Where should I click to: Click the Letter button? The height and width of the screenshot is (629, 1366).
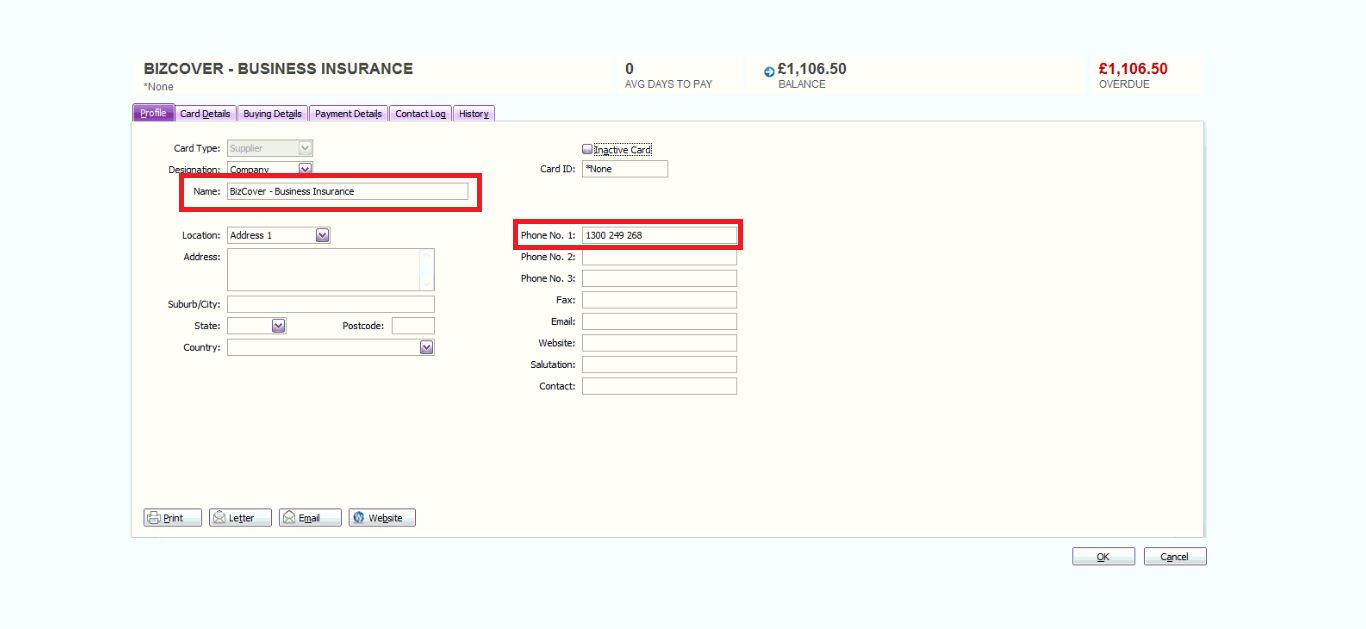coord(240,518)
